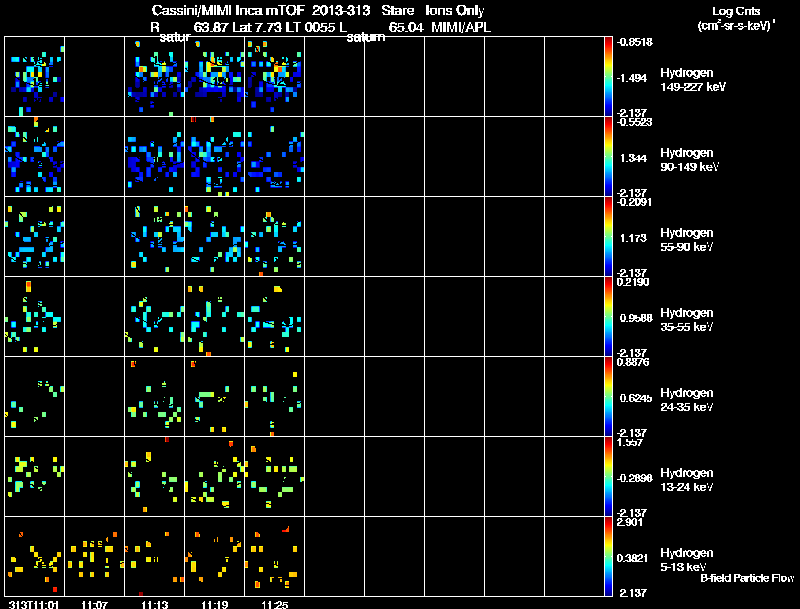Focus the 5-13 keV panel at 11:25
Screen dimensions: 800x609
coord(274,556)
